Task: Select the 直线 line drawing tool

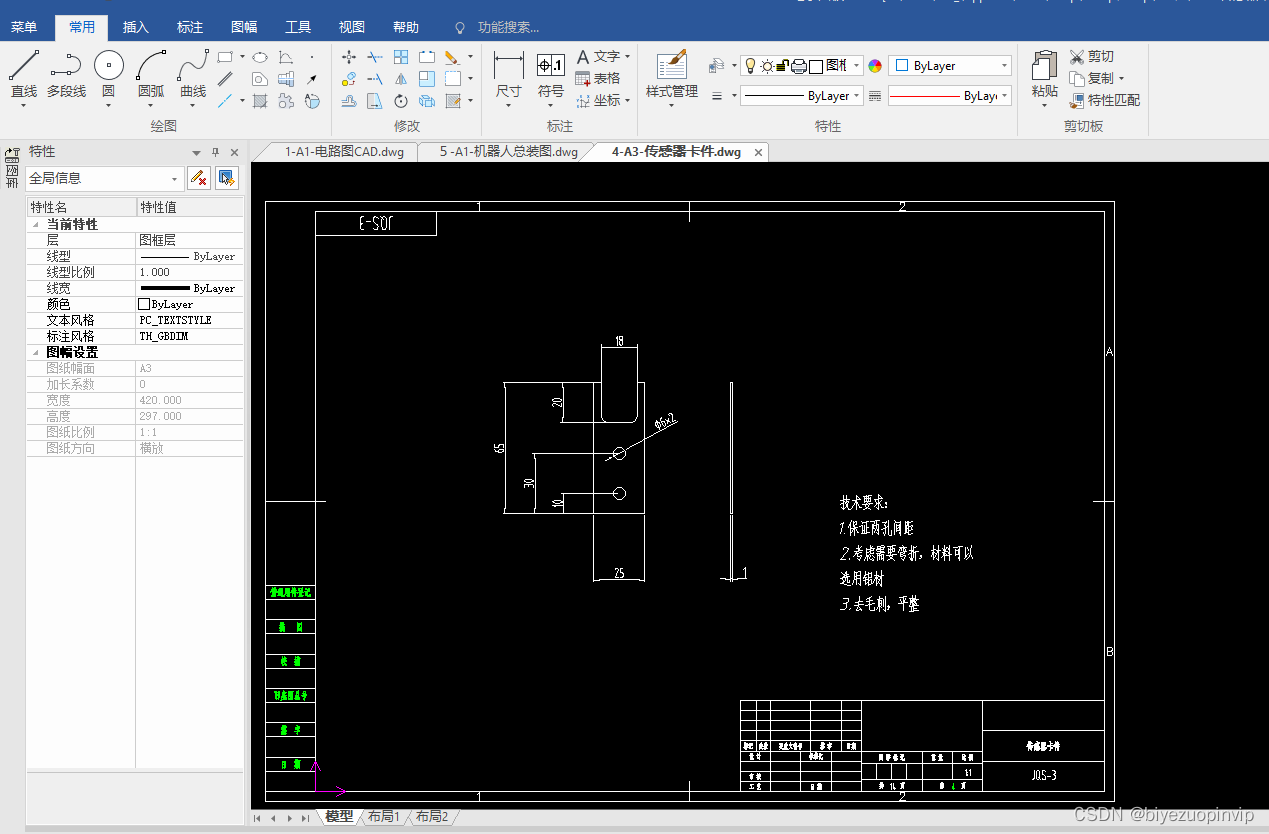Action: (24, 75)
